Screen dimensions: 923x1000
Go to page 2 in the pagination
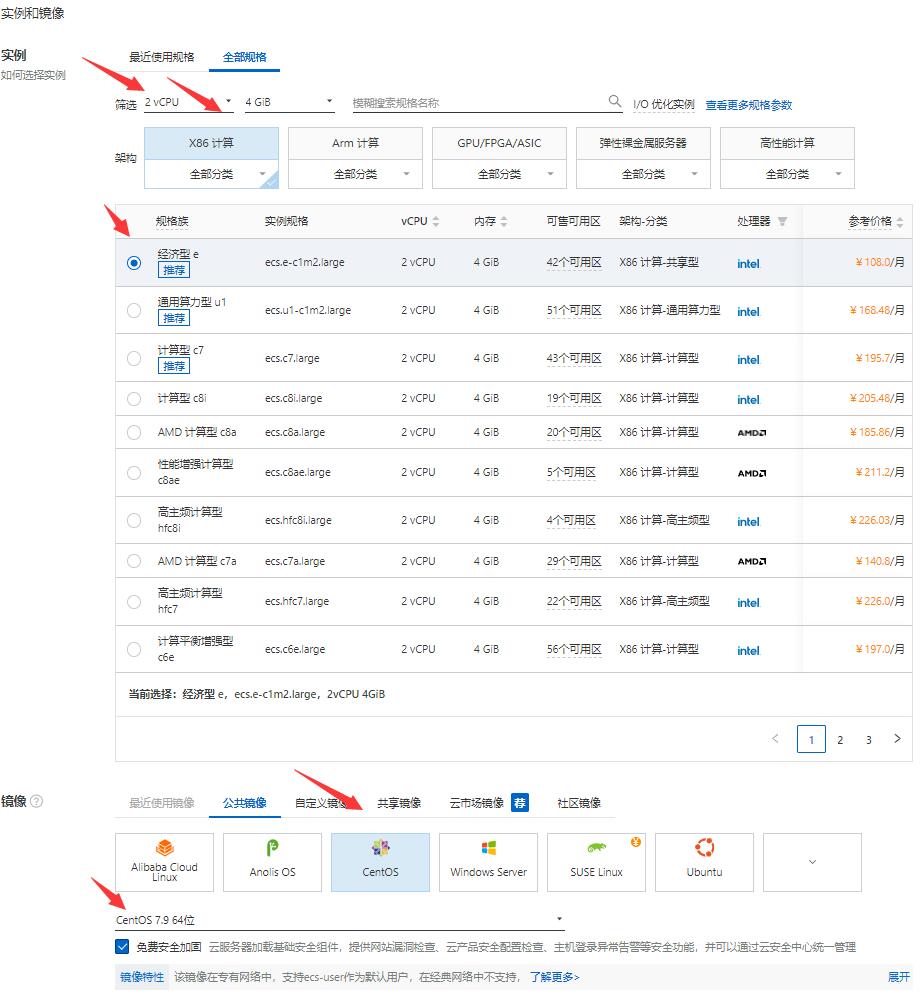click(840, 739)
